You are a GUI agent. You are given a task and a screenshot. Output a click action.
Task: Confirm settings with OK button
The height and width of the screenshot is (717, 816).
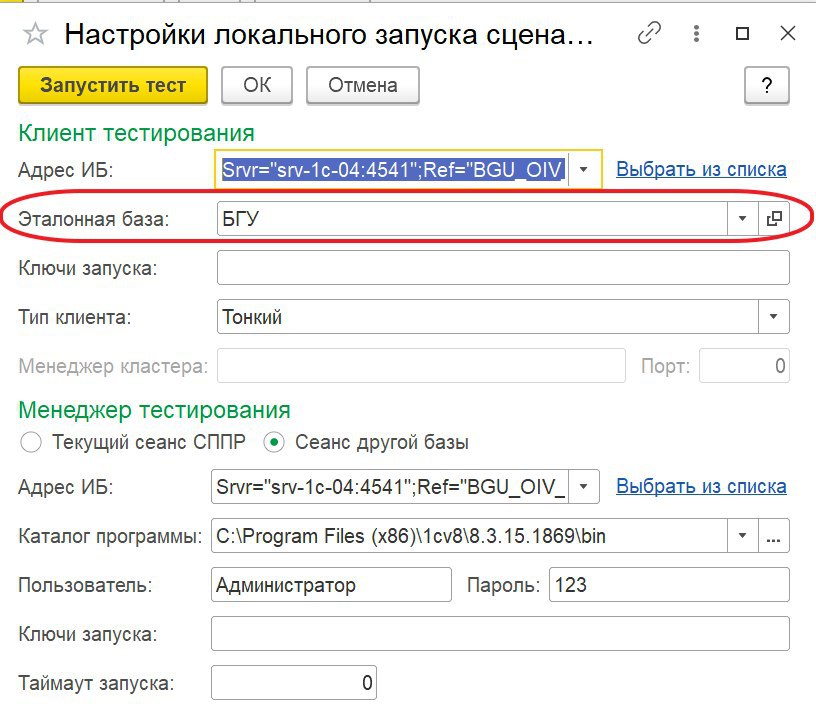pyautogui.click(x=257, y=85)
